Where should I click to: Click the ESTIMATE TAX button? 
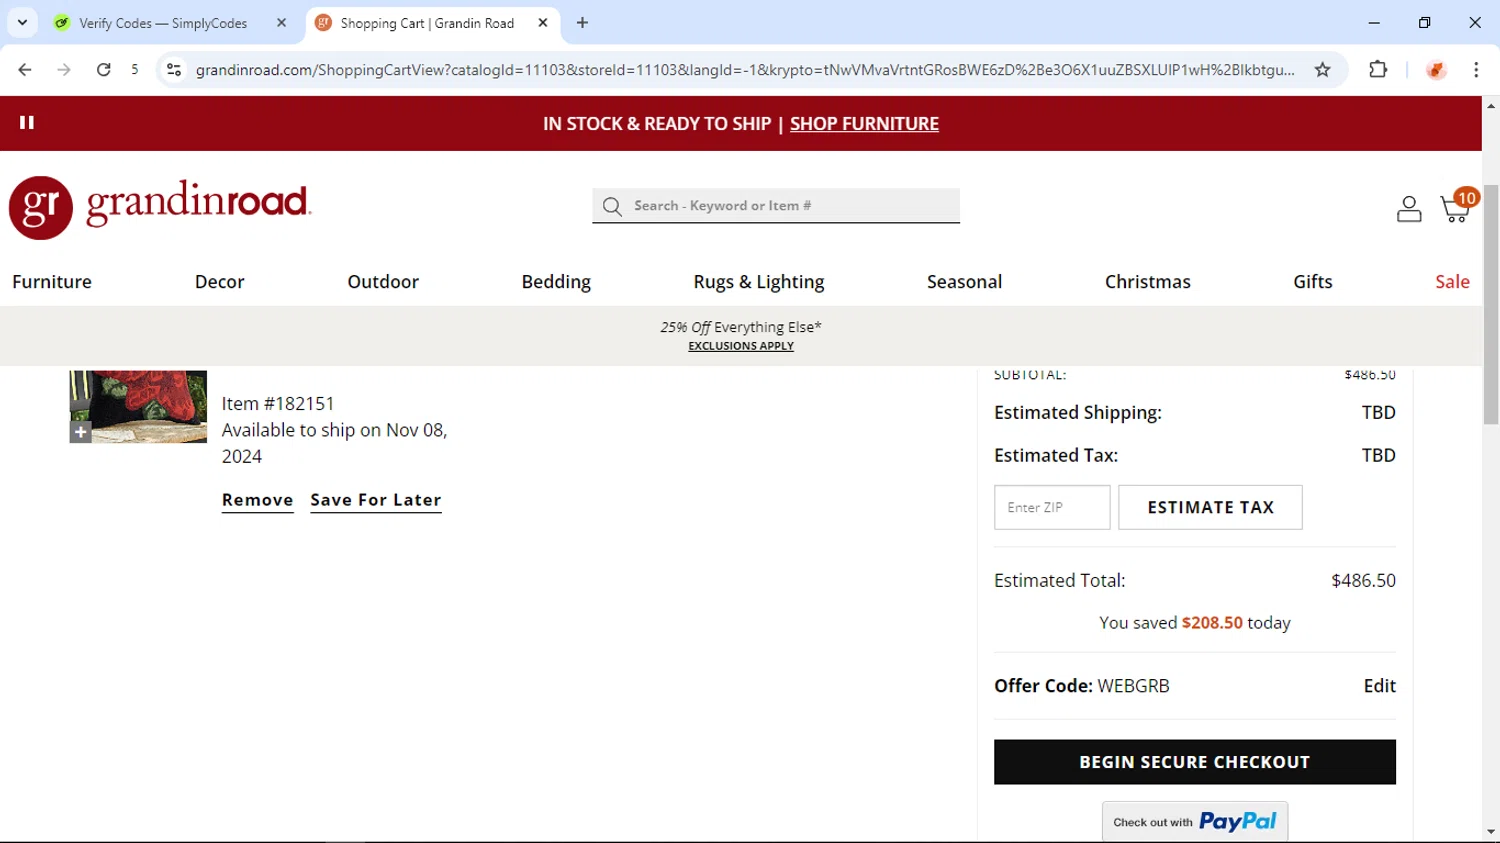[1210, 507]
